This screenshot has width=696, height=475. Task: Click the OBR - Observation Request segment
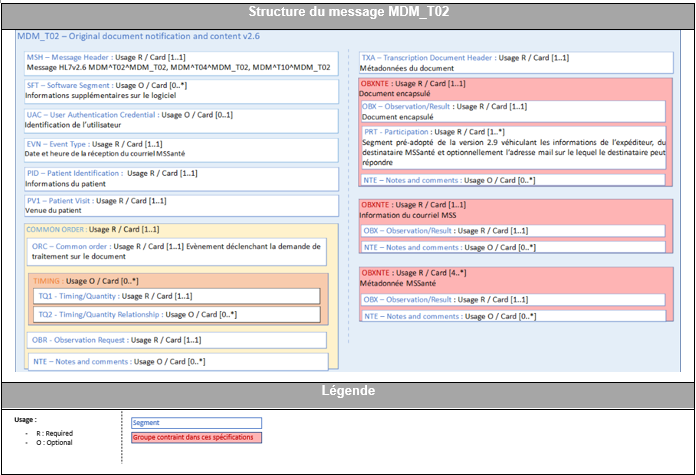[177, 340]
